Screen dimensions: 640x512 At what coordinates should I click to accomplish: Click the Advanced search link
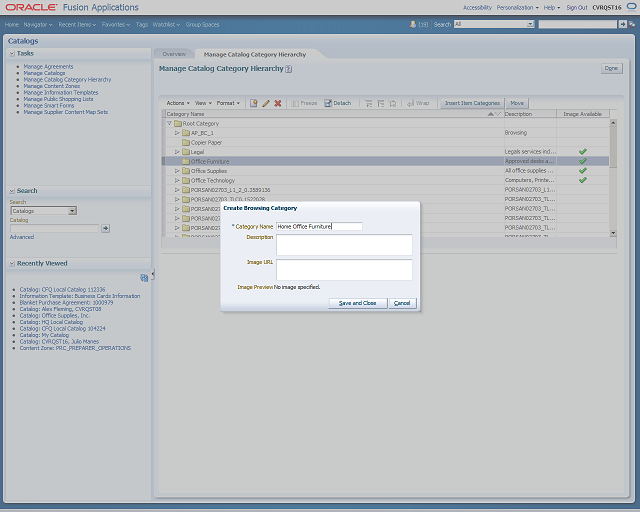tap(22, 237)
